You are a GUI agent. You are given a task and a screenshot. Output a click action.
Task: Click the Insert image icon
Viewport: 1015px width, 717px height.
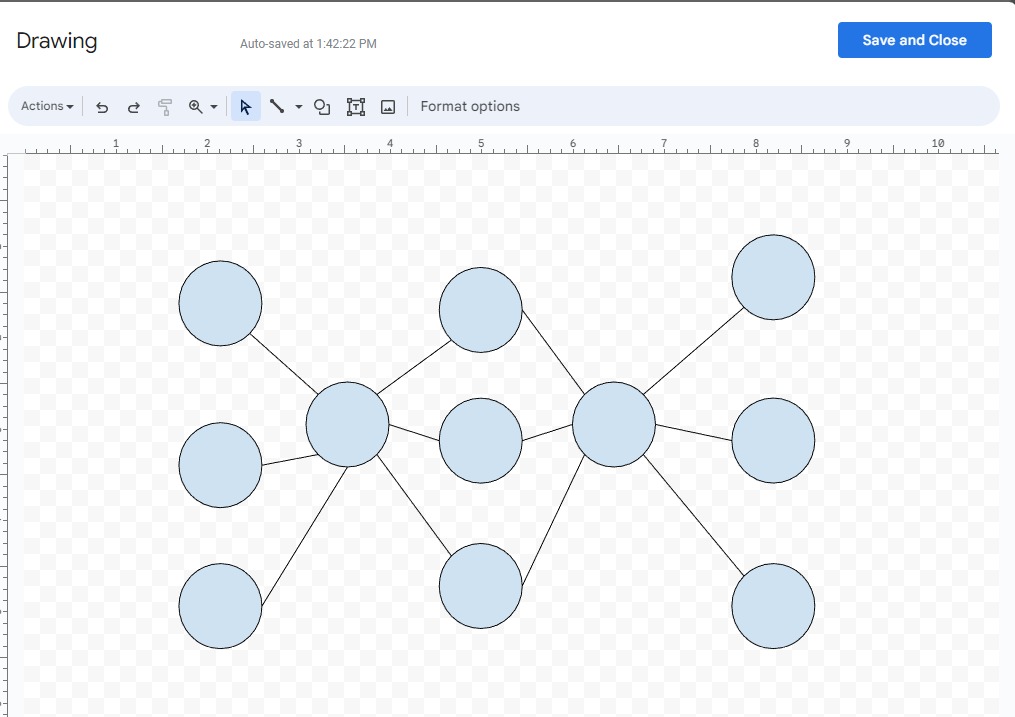[389, 106]
